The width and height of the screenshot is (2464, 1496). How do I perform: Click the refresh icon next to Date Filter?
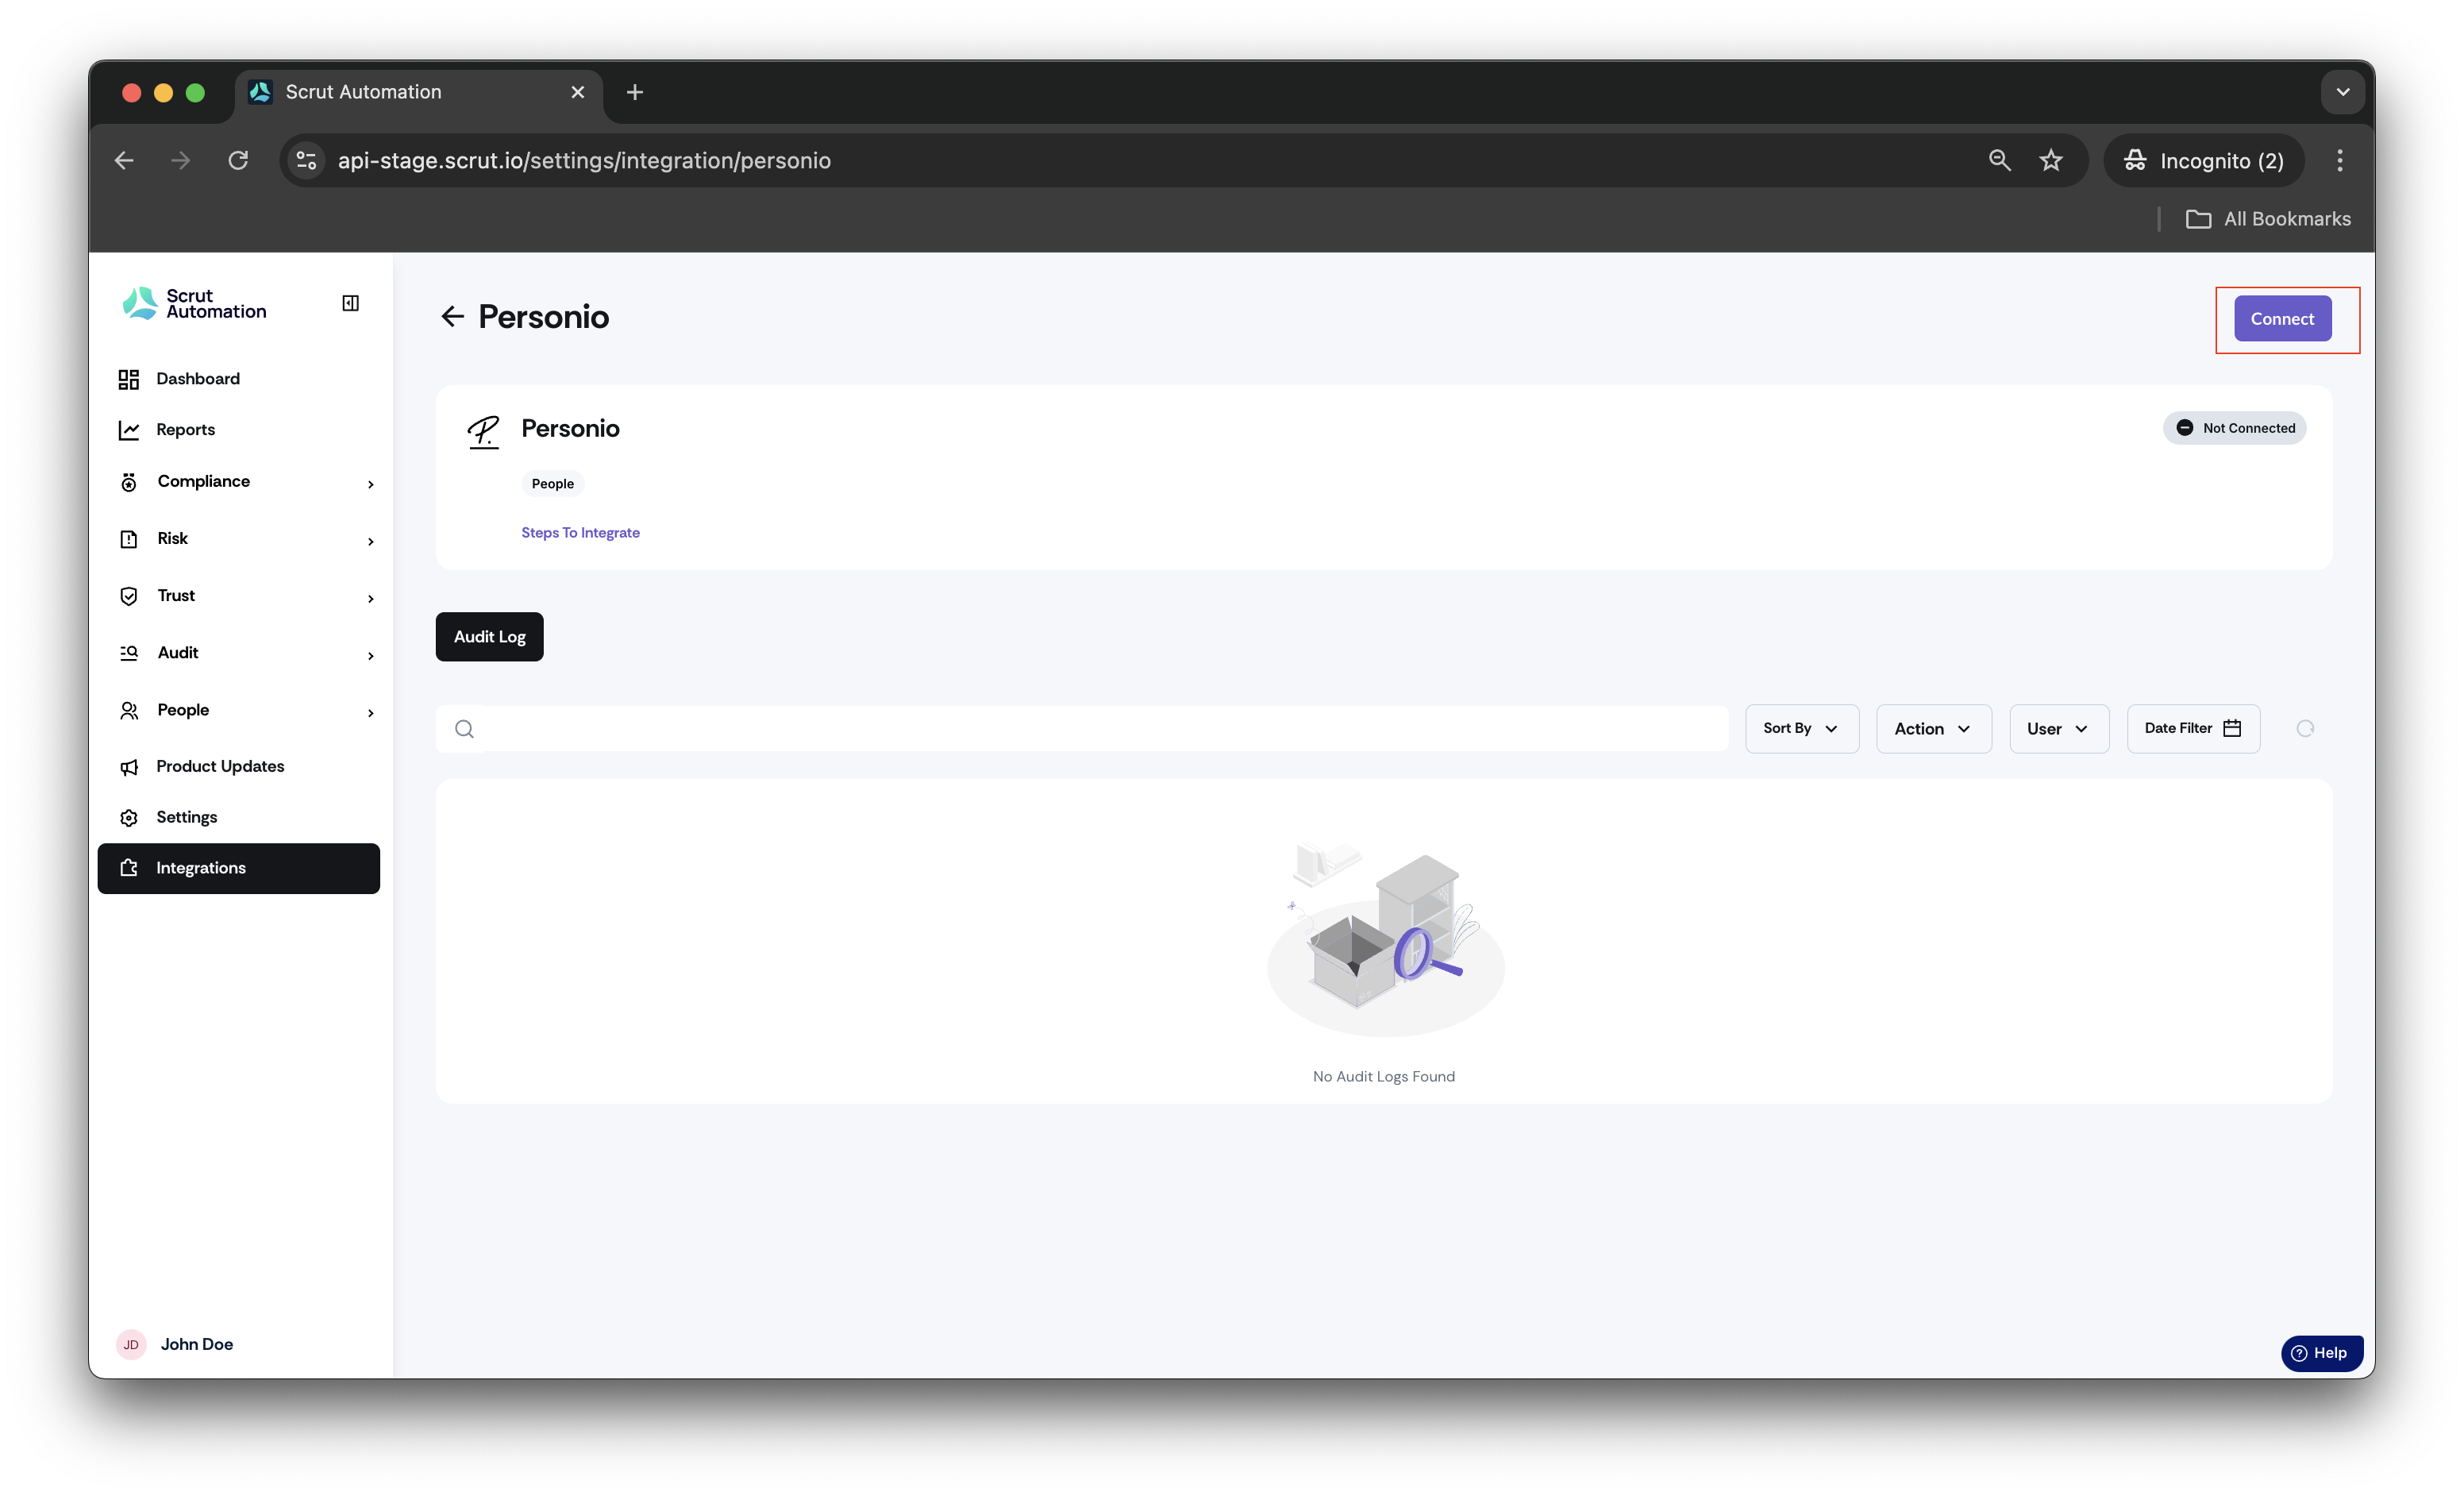(2305, 729)
